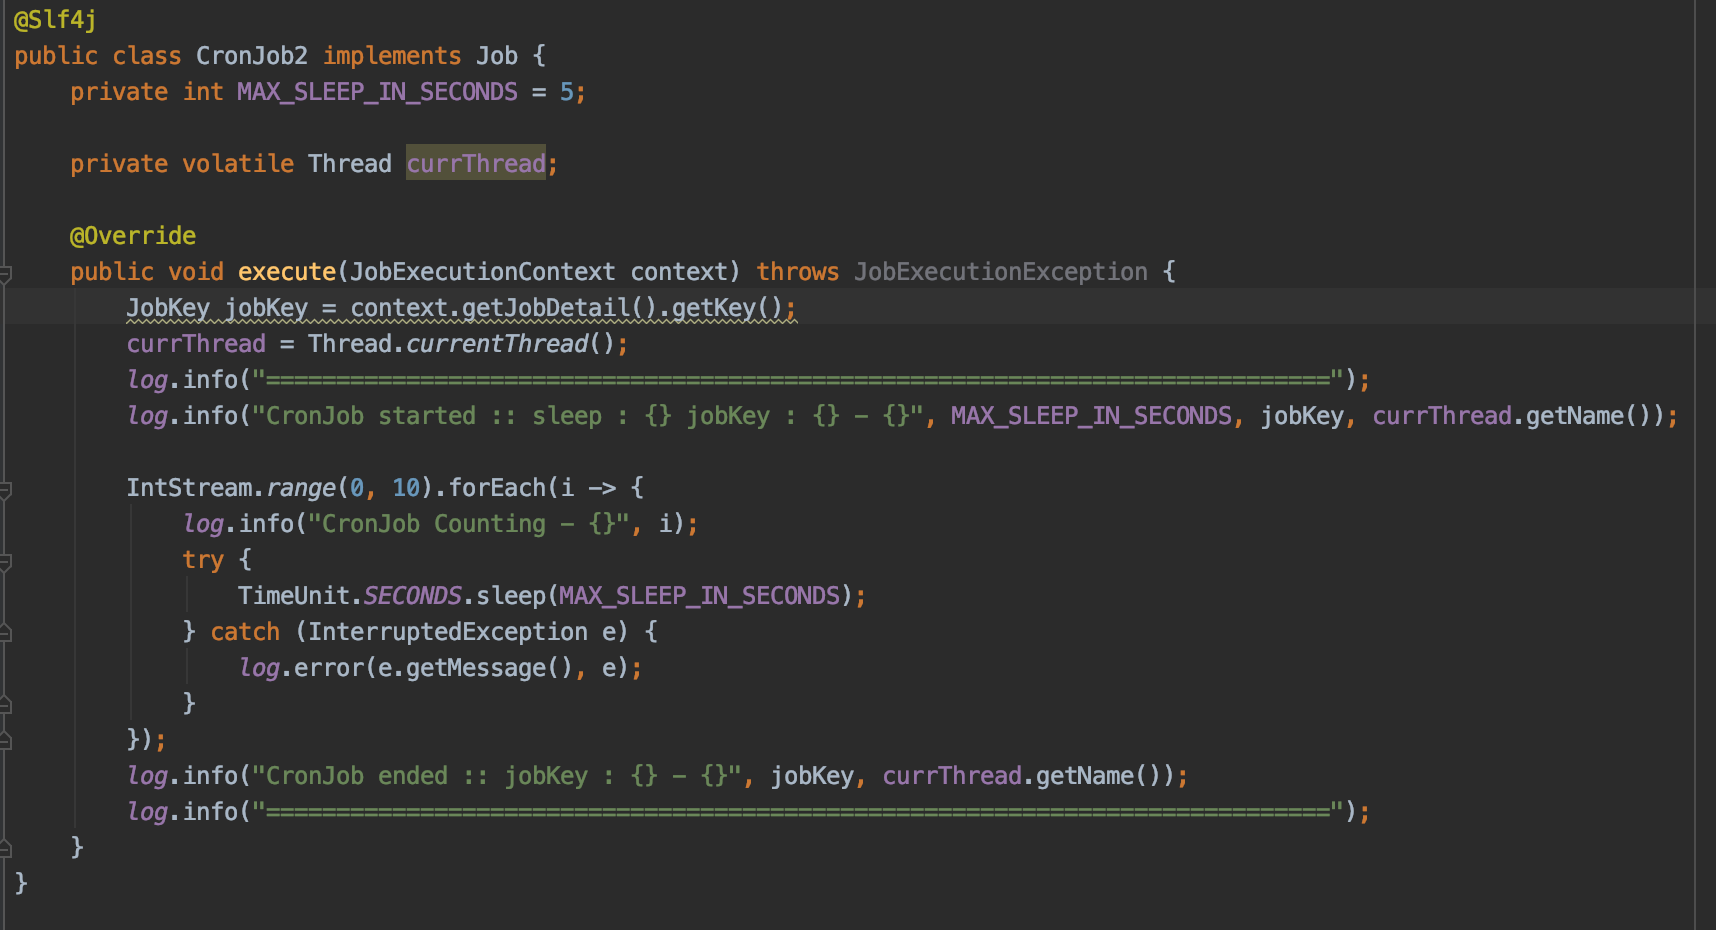Click the @Slf4j annotation
The image size is (1716, 930).
pos(55,20)
